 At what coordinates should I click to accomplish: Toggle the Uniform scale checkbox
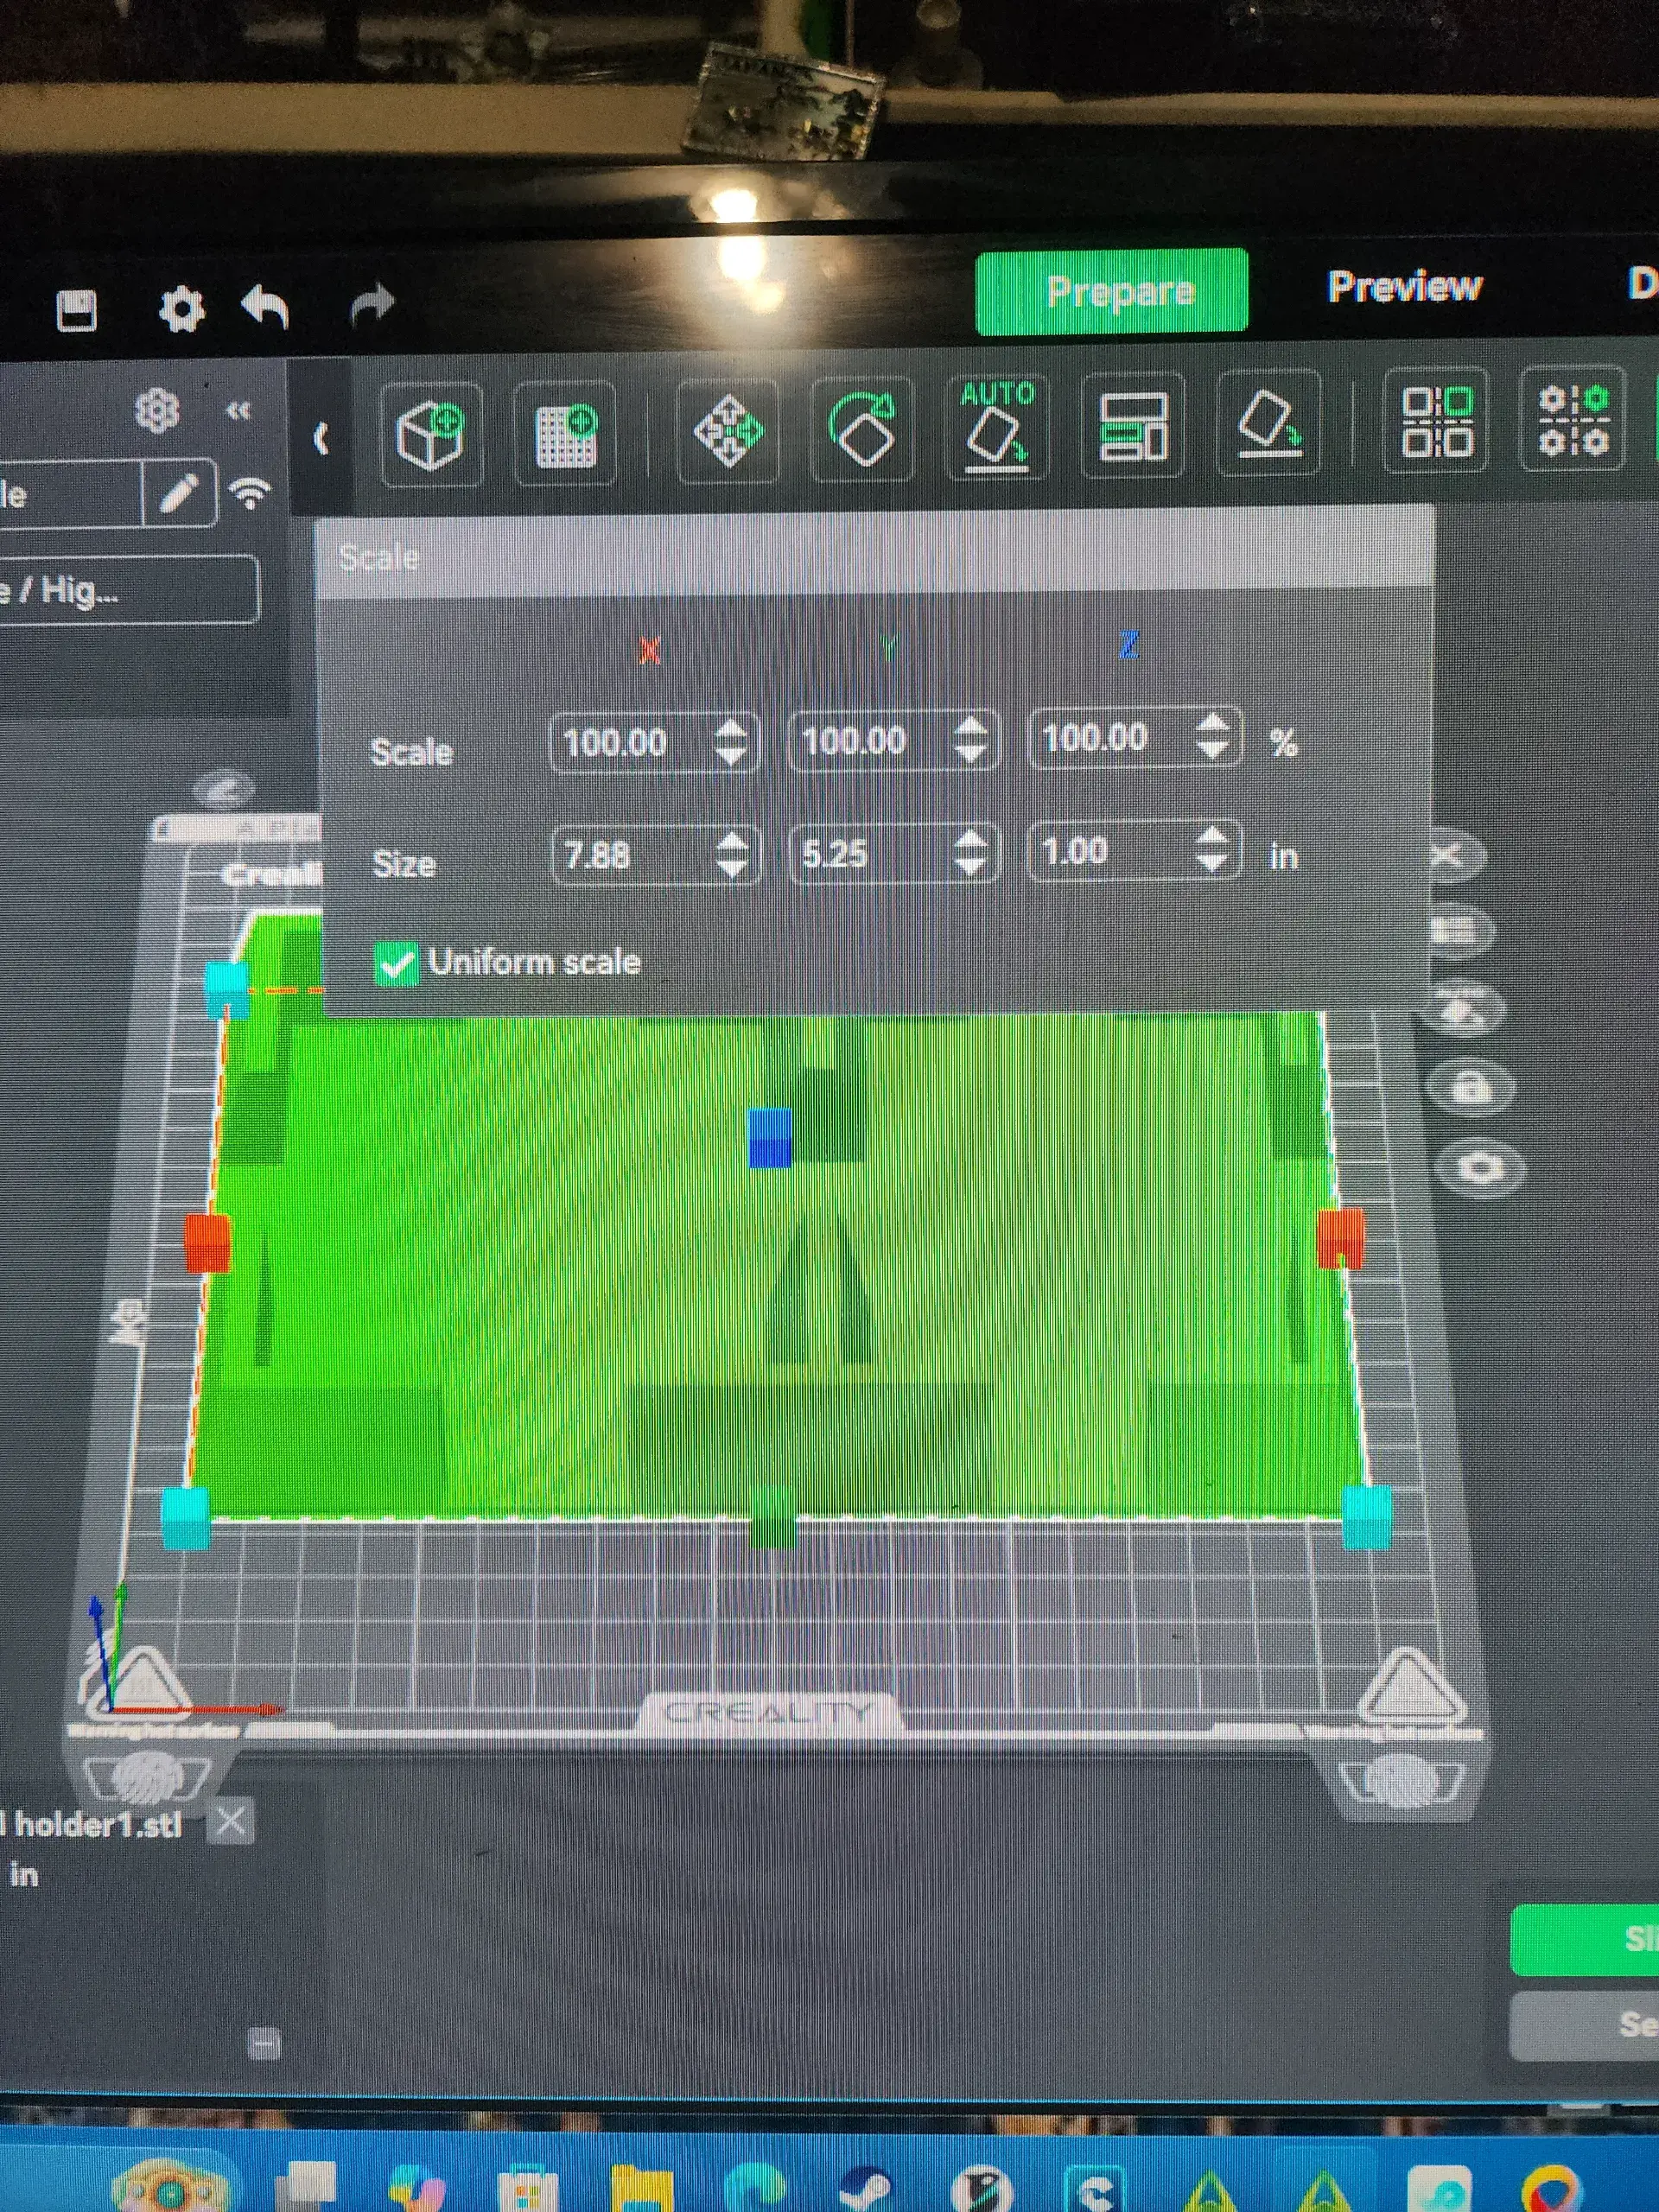tap(396, 964)
